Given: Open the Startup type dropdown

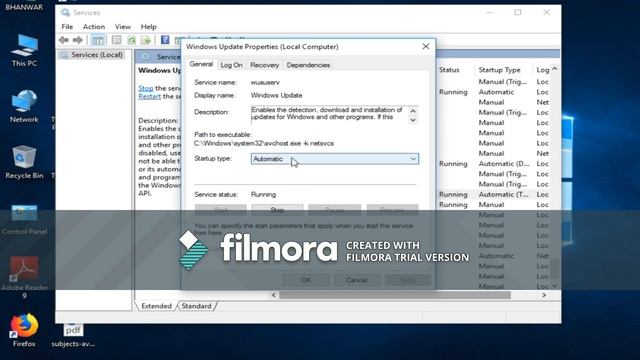Looking at the screenshot, I should [335, 159].
